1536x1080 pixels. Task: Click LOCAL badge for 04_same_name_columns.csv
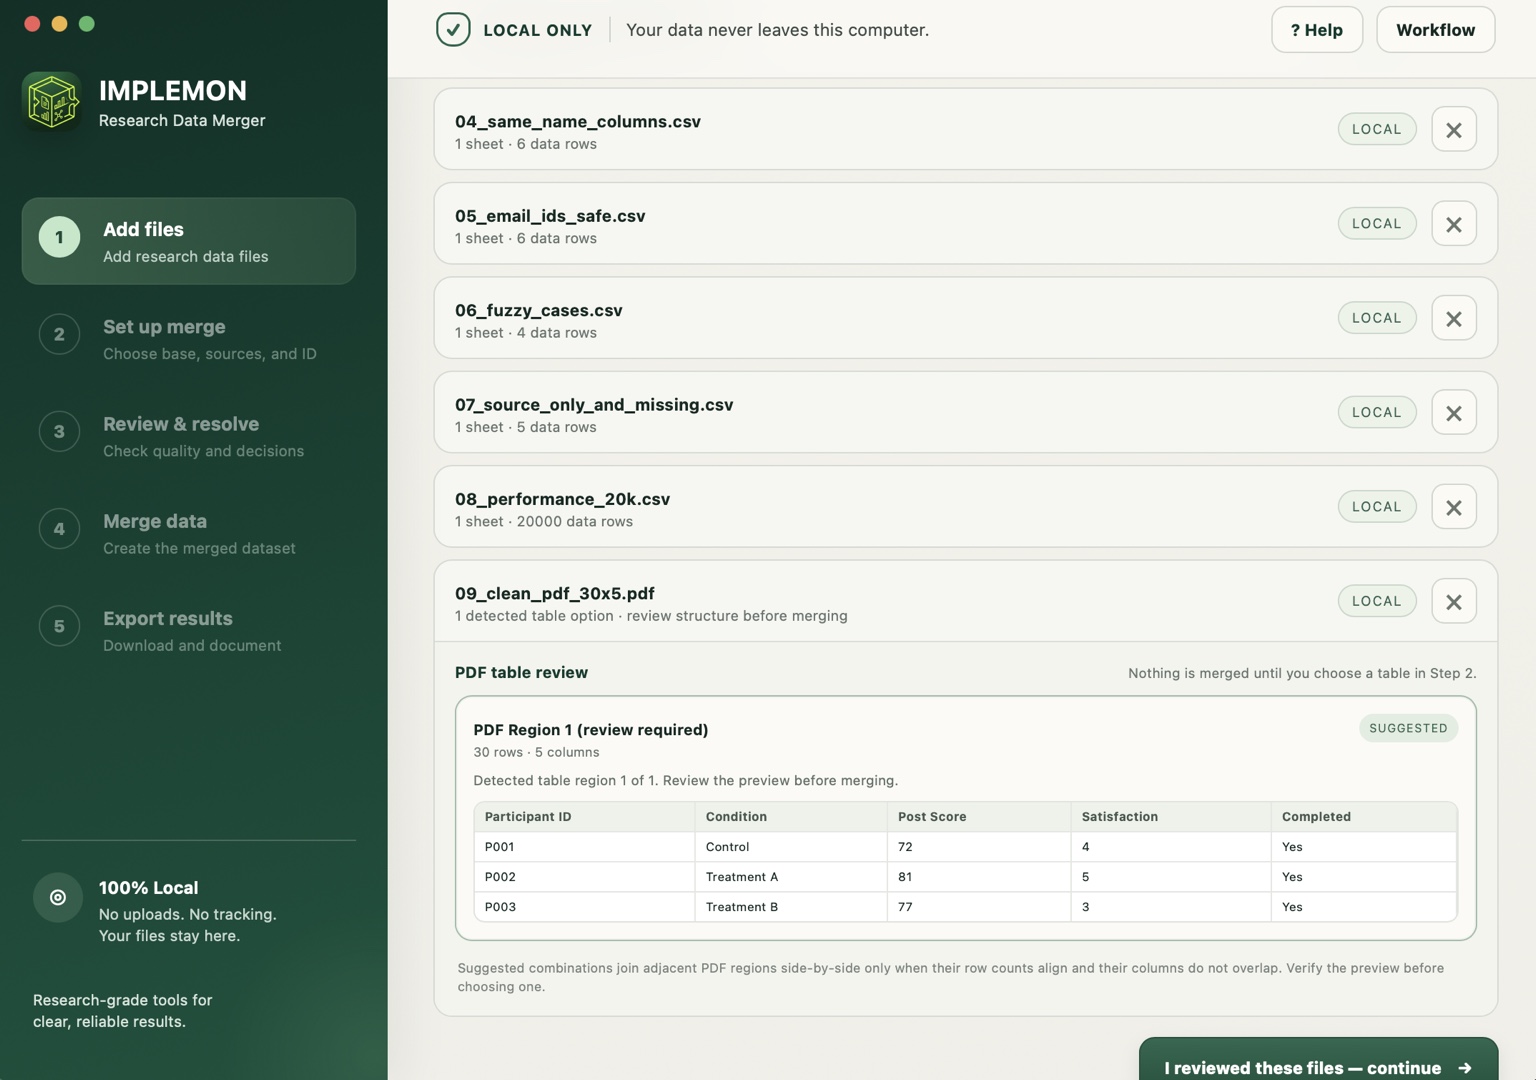point(1377,129)
